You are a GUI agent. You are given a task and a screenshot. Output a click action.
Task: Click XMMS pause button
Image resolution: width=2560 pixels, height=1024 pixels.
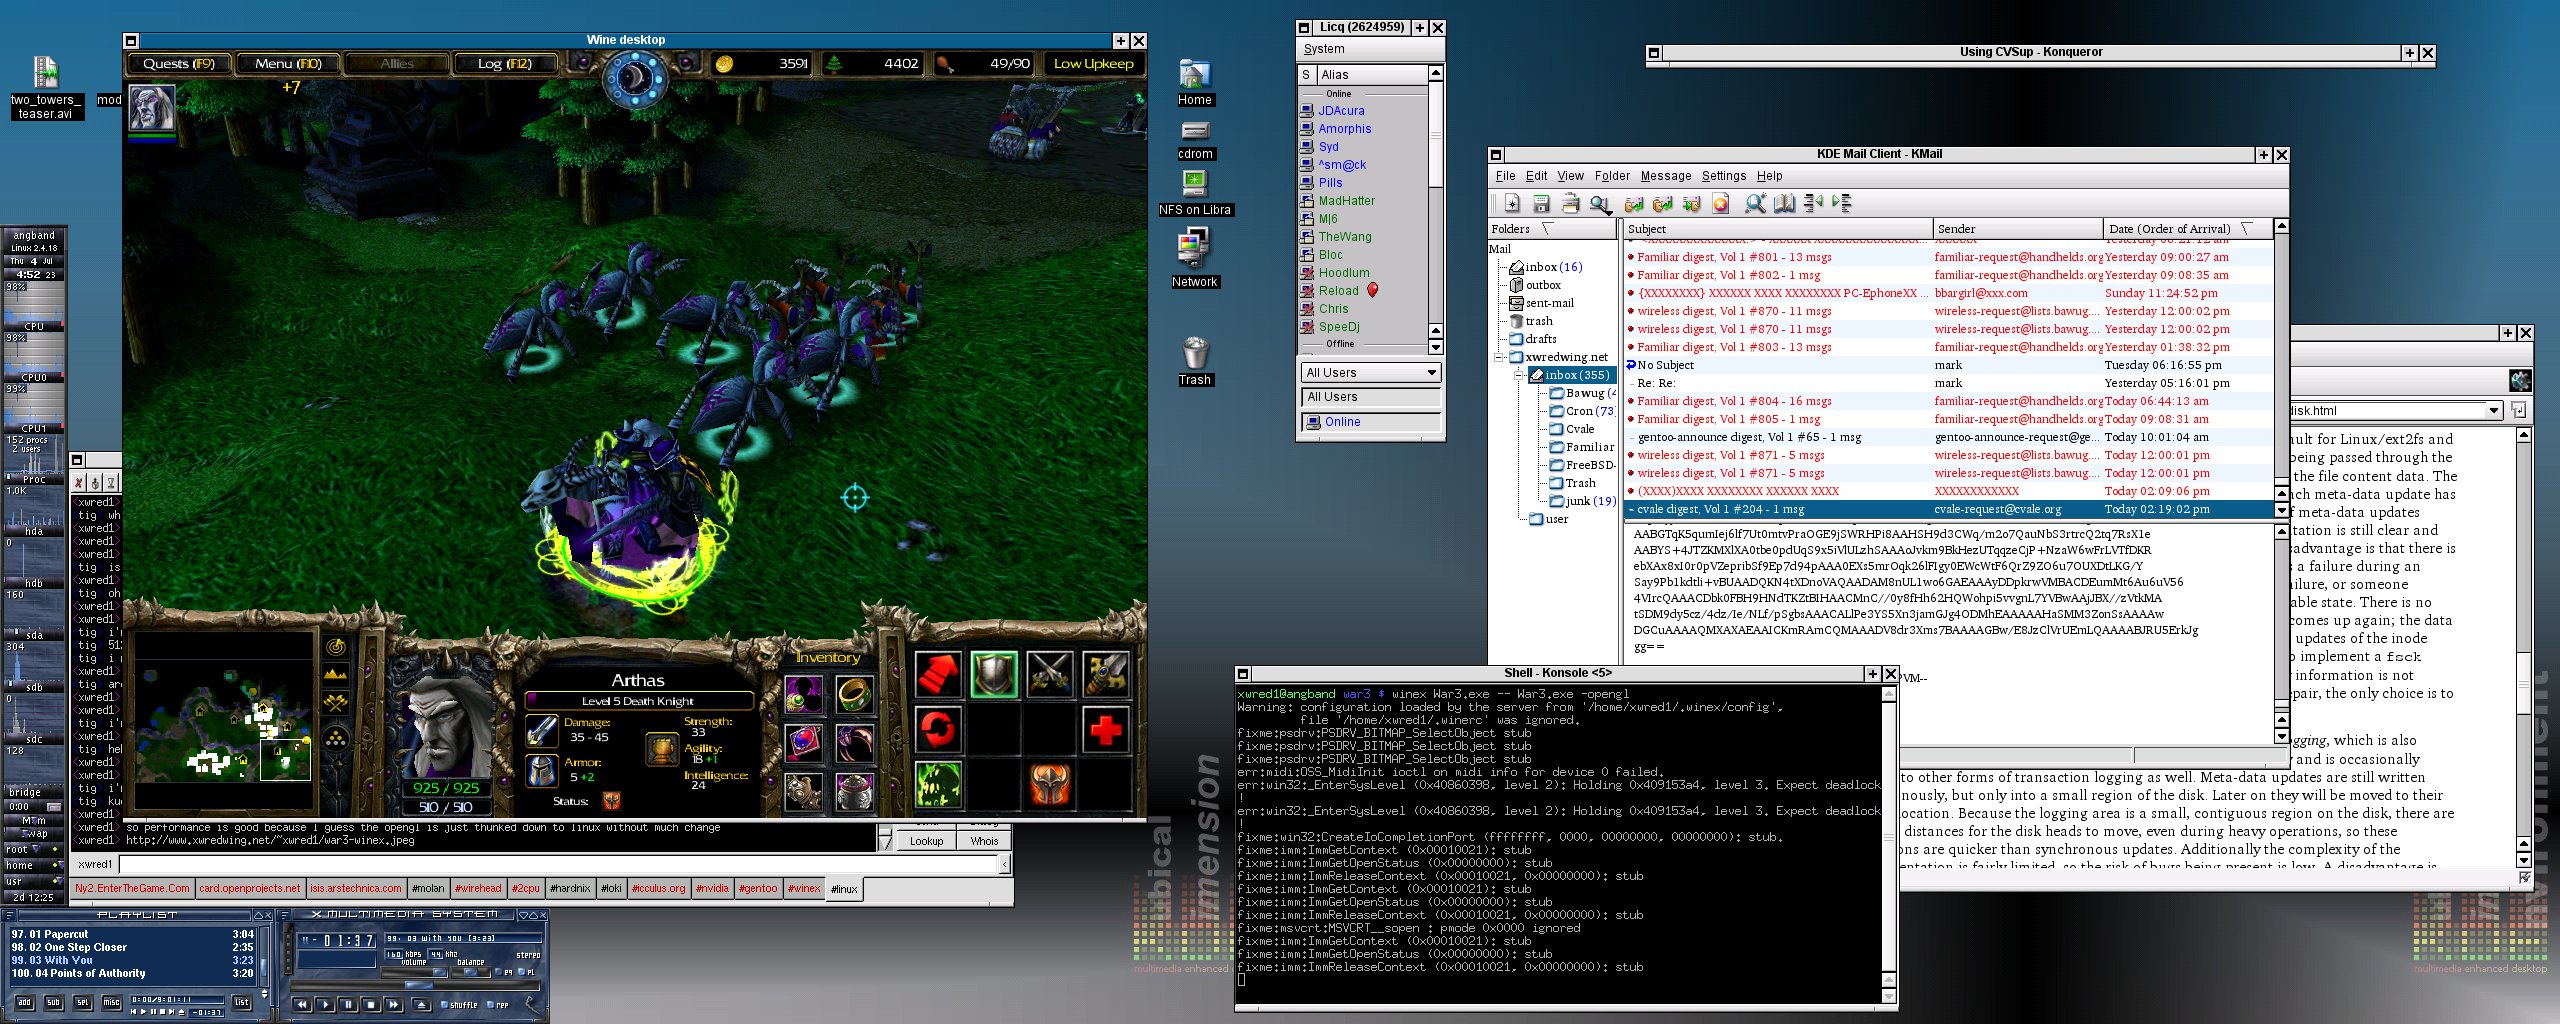[x=348, y=1005]
